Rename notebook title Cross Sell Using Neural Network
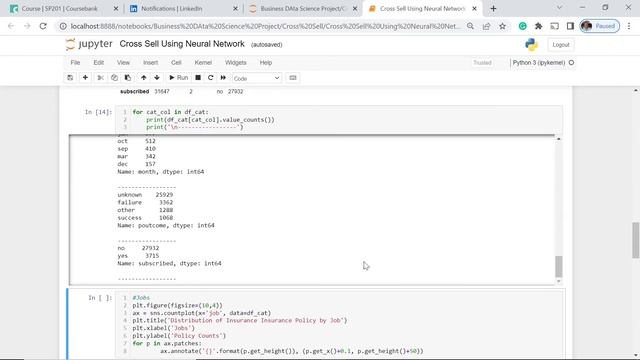 click(x=182, y=44)
